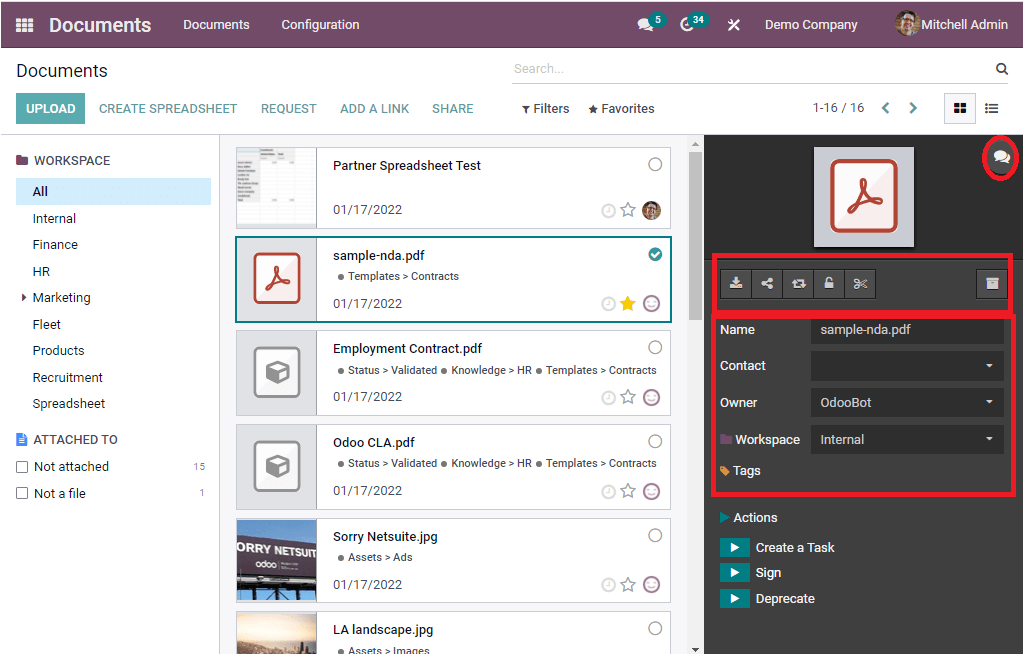Open the Configuration menu
This screenshot has height=655, width=1024.
[320, 25]
